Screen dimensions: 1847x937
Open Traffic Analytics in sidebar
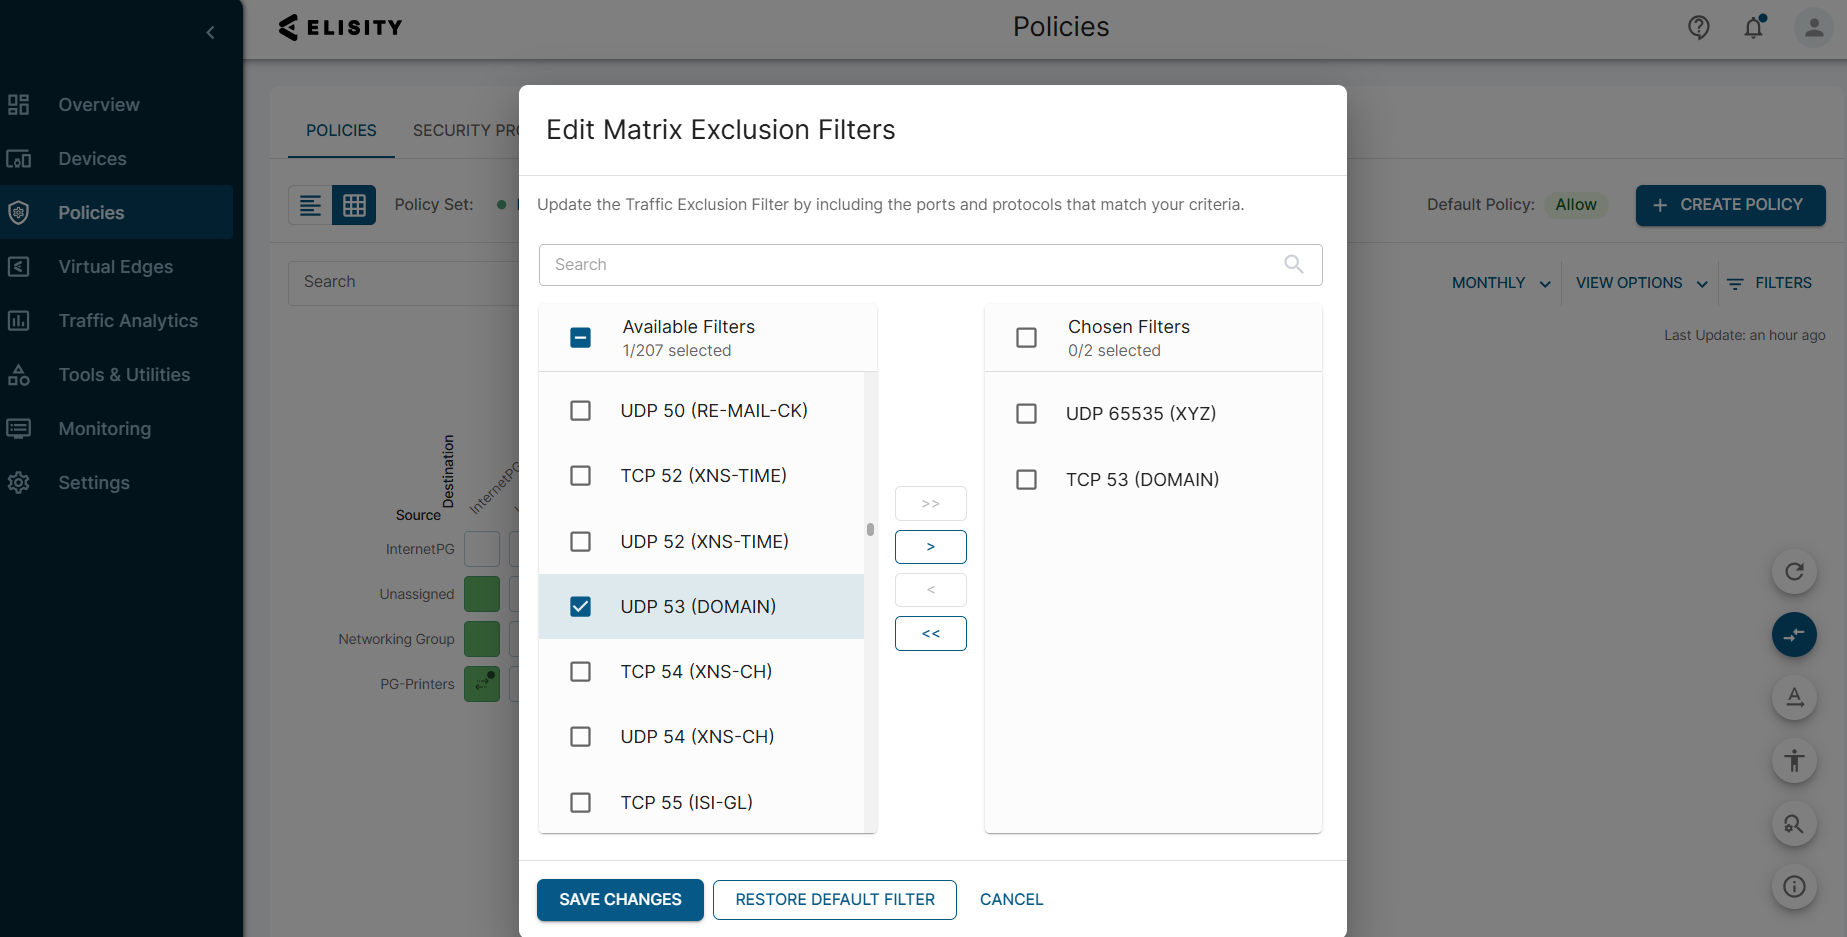128,321
